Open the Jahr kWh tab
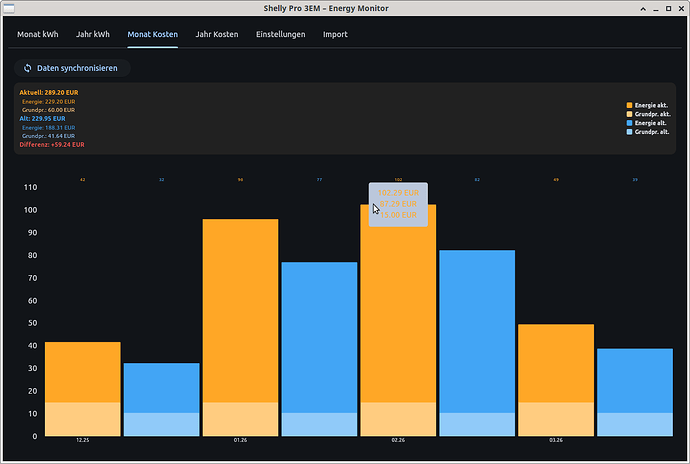The height and width of the screenshot is (464, 690). pyautogui.click(x=93, y=34)
